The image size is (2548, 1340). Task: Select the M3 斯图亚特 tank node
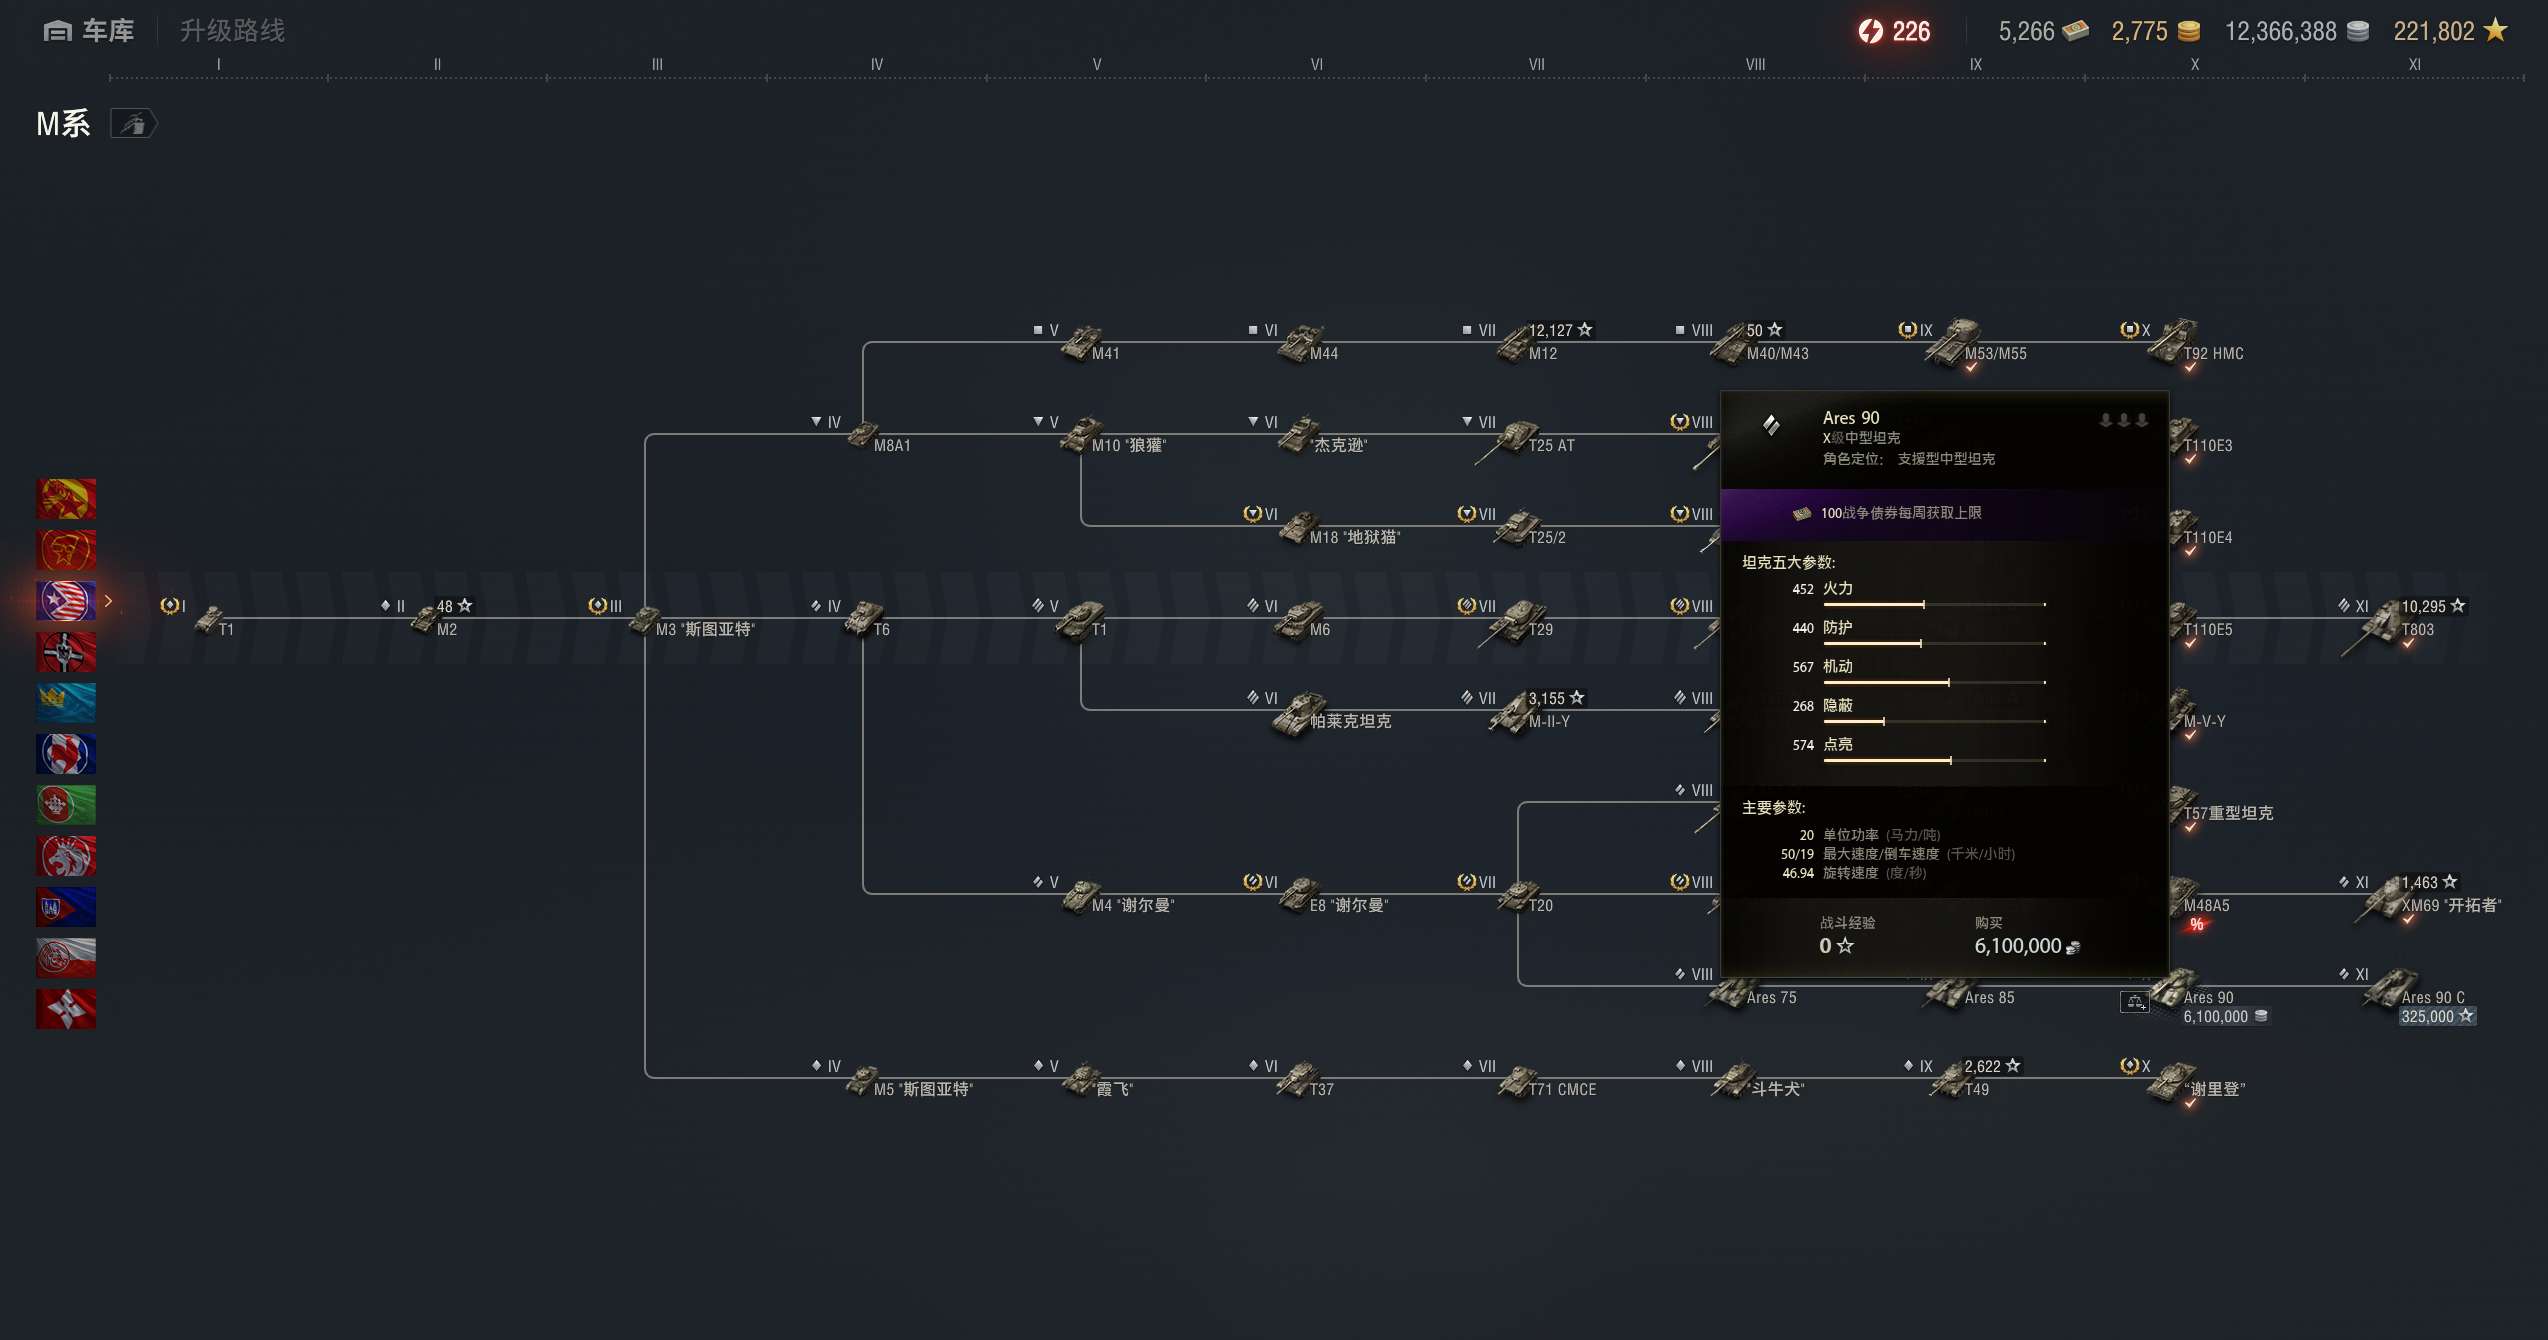click(645, 621)
